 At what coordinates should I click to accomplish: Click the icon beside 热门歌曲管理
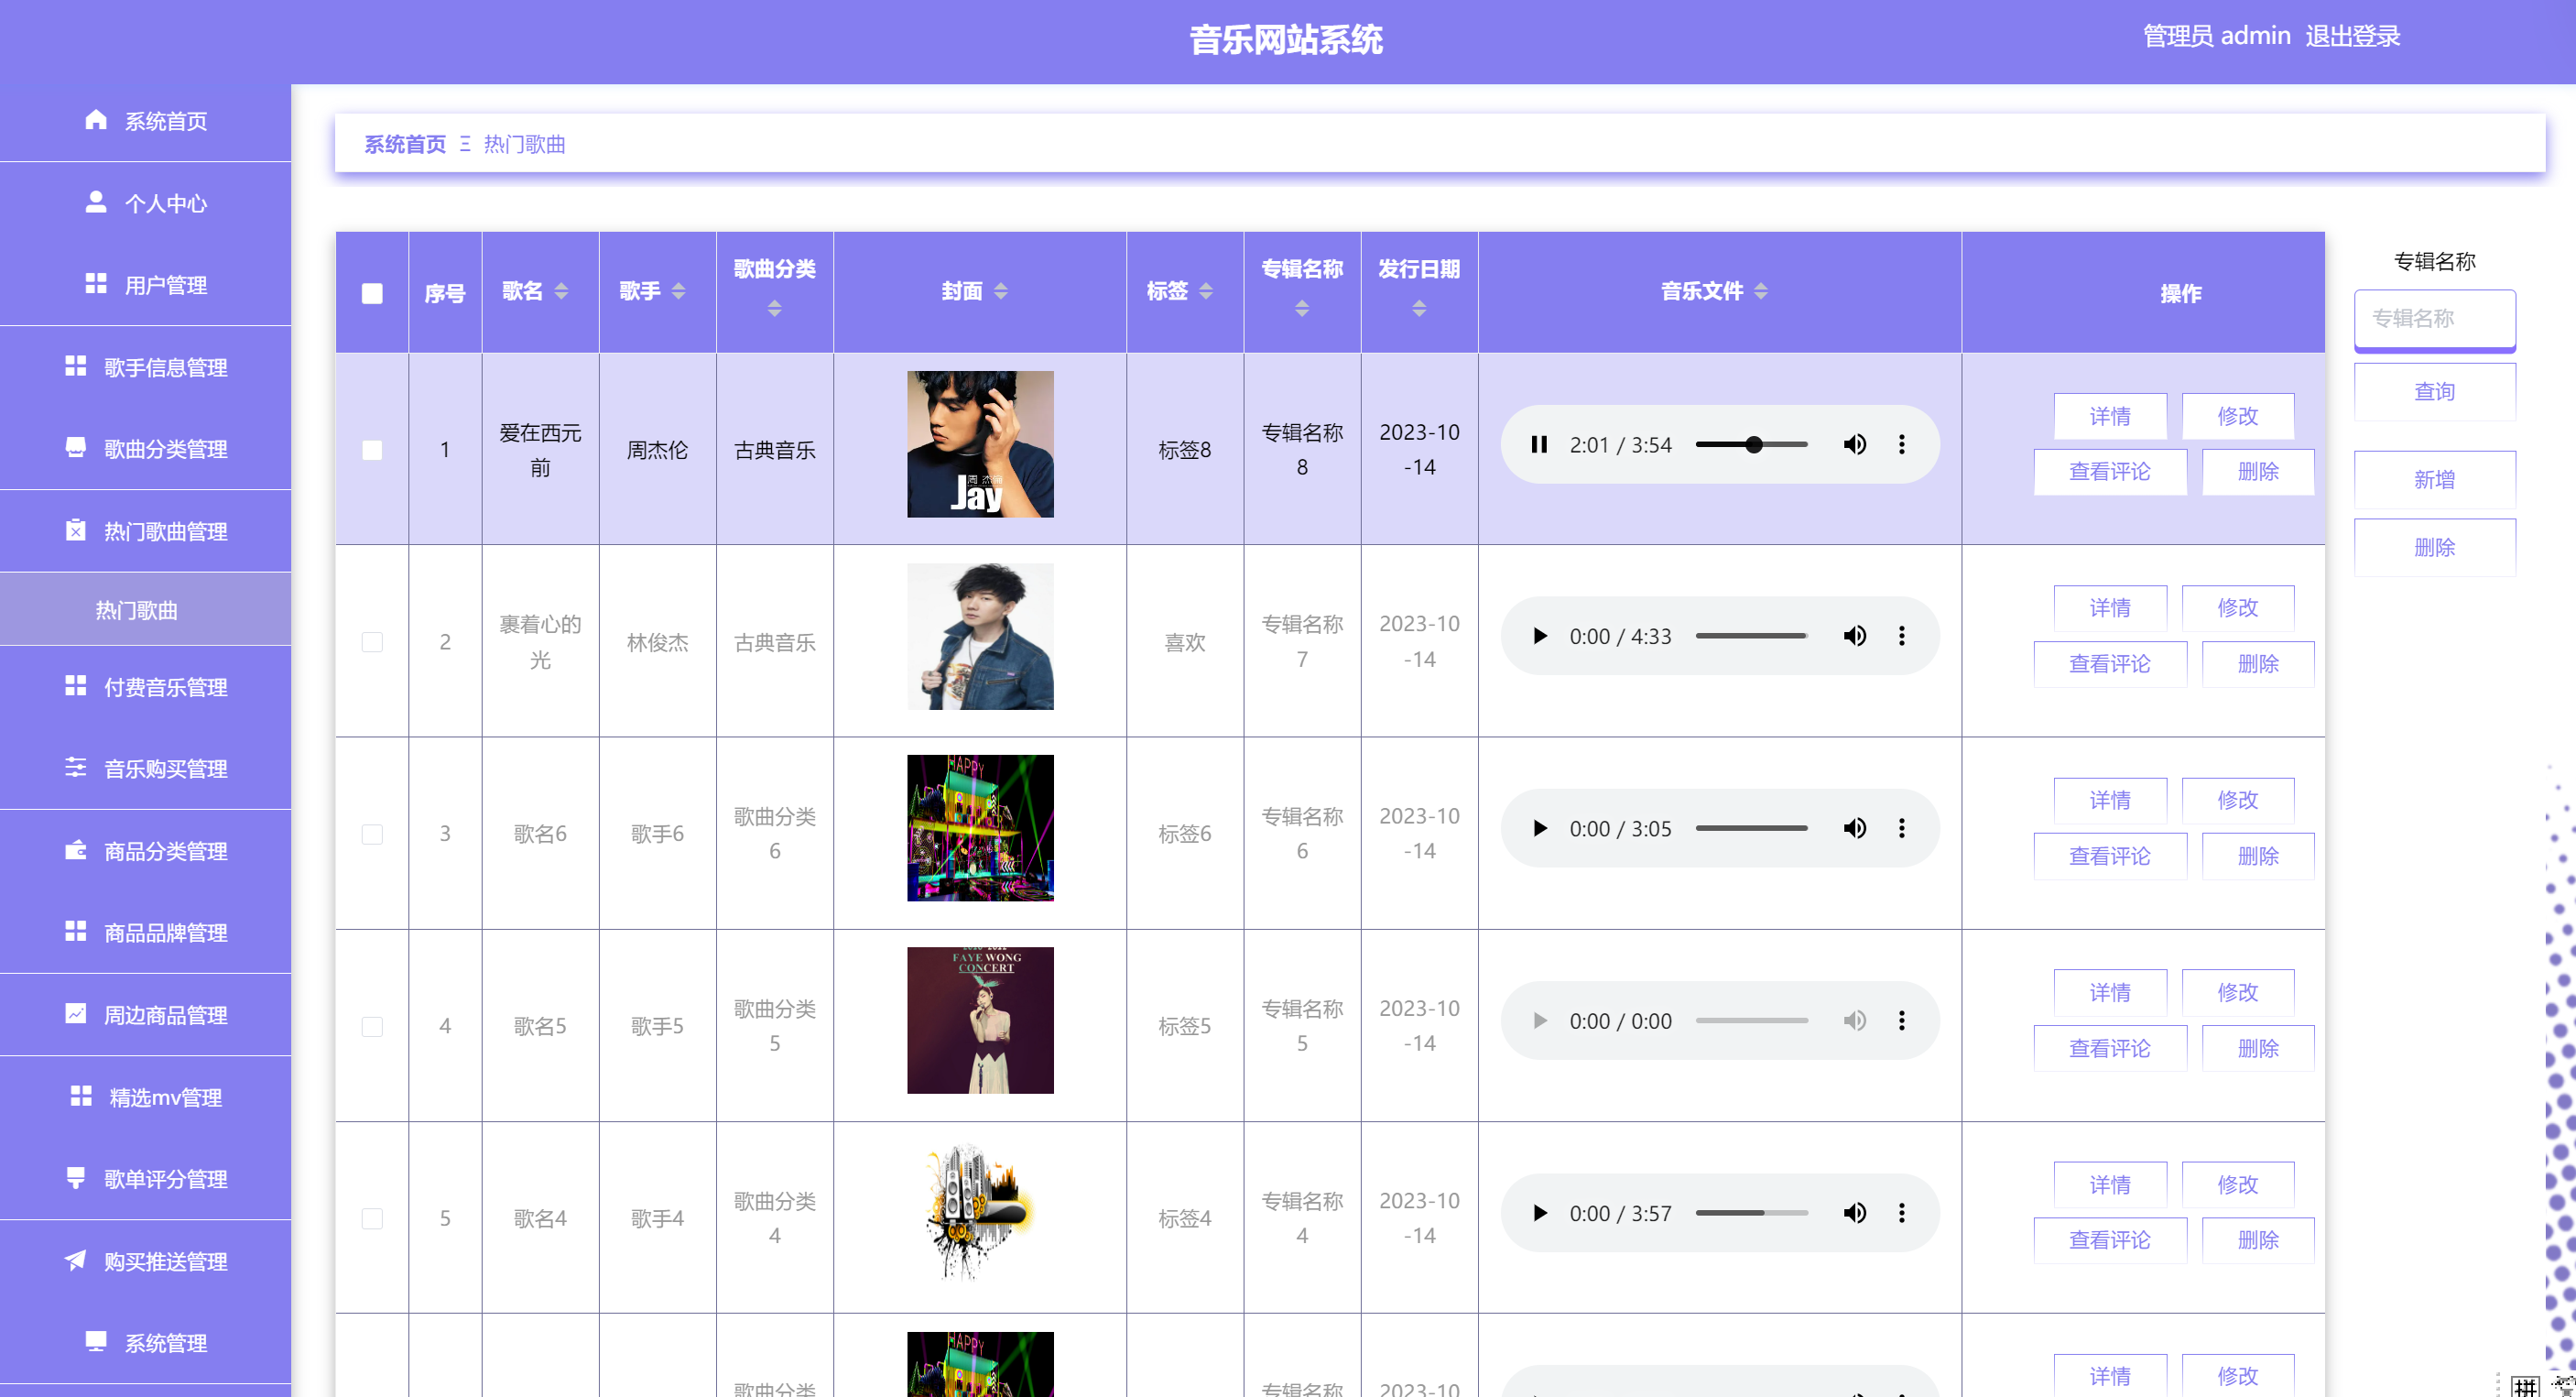[x=76, y=530]
